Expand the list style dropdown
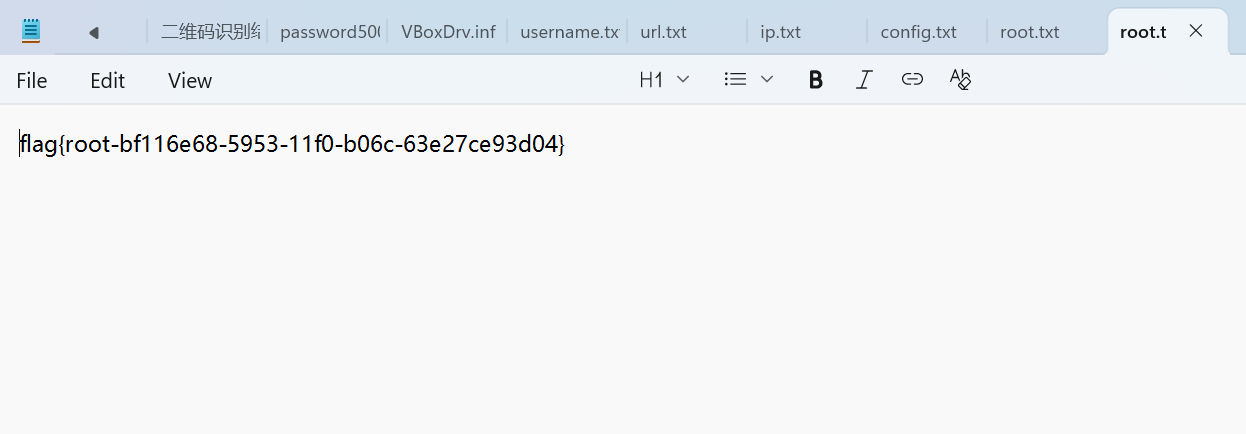Image resolution: width=1246 pixels, height=434 pixels. click(767, 80)
